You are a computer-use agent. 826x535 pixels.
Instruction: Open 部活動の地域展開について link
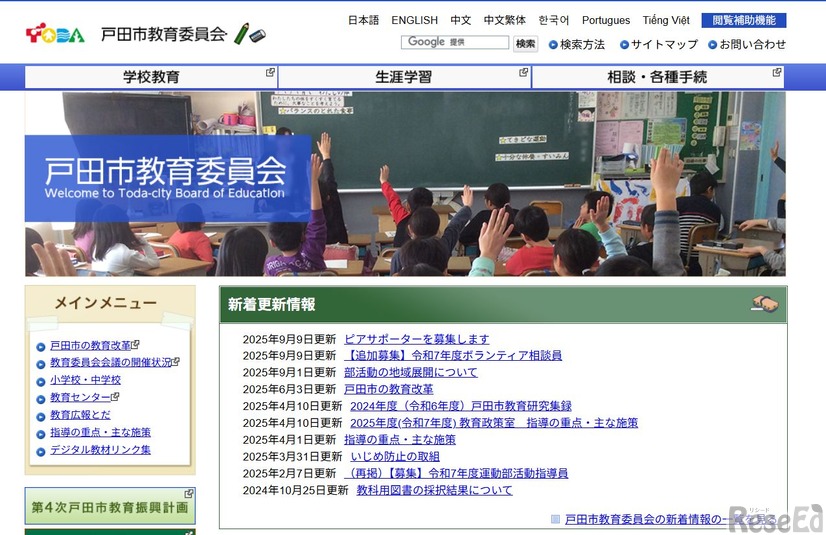[411, 372]
